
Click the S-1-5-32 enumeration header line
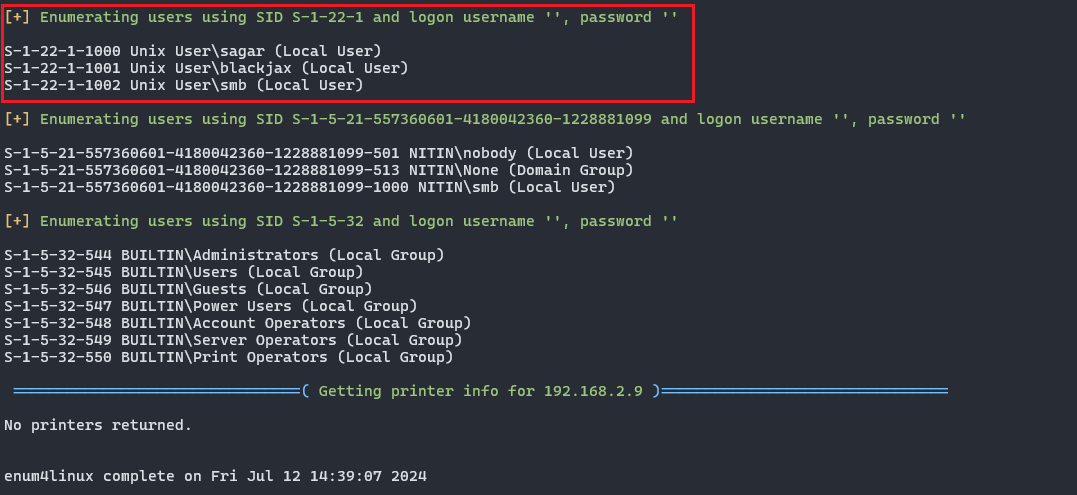coord(341,221)
